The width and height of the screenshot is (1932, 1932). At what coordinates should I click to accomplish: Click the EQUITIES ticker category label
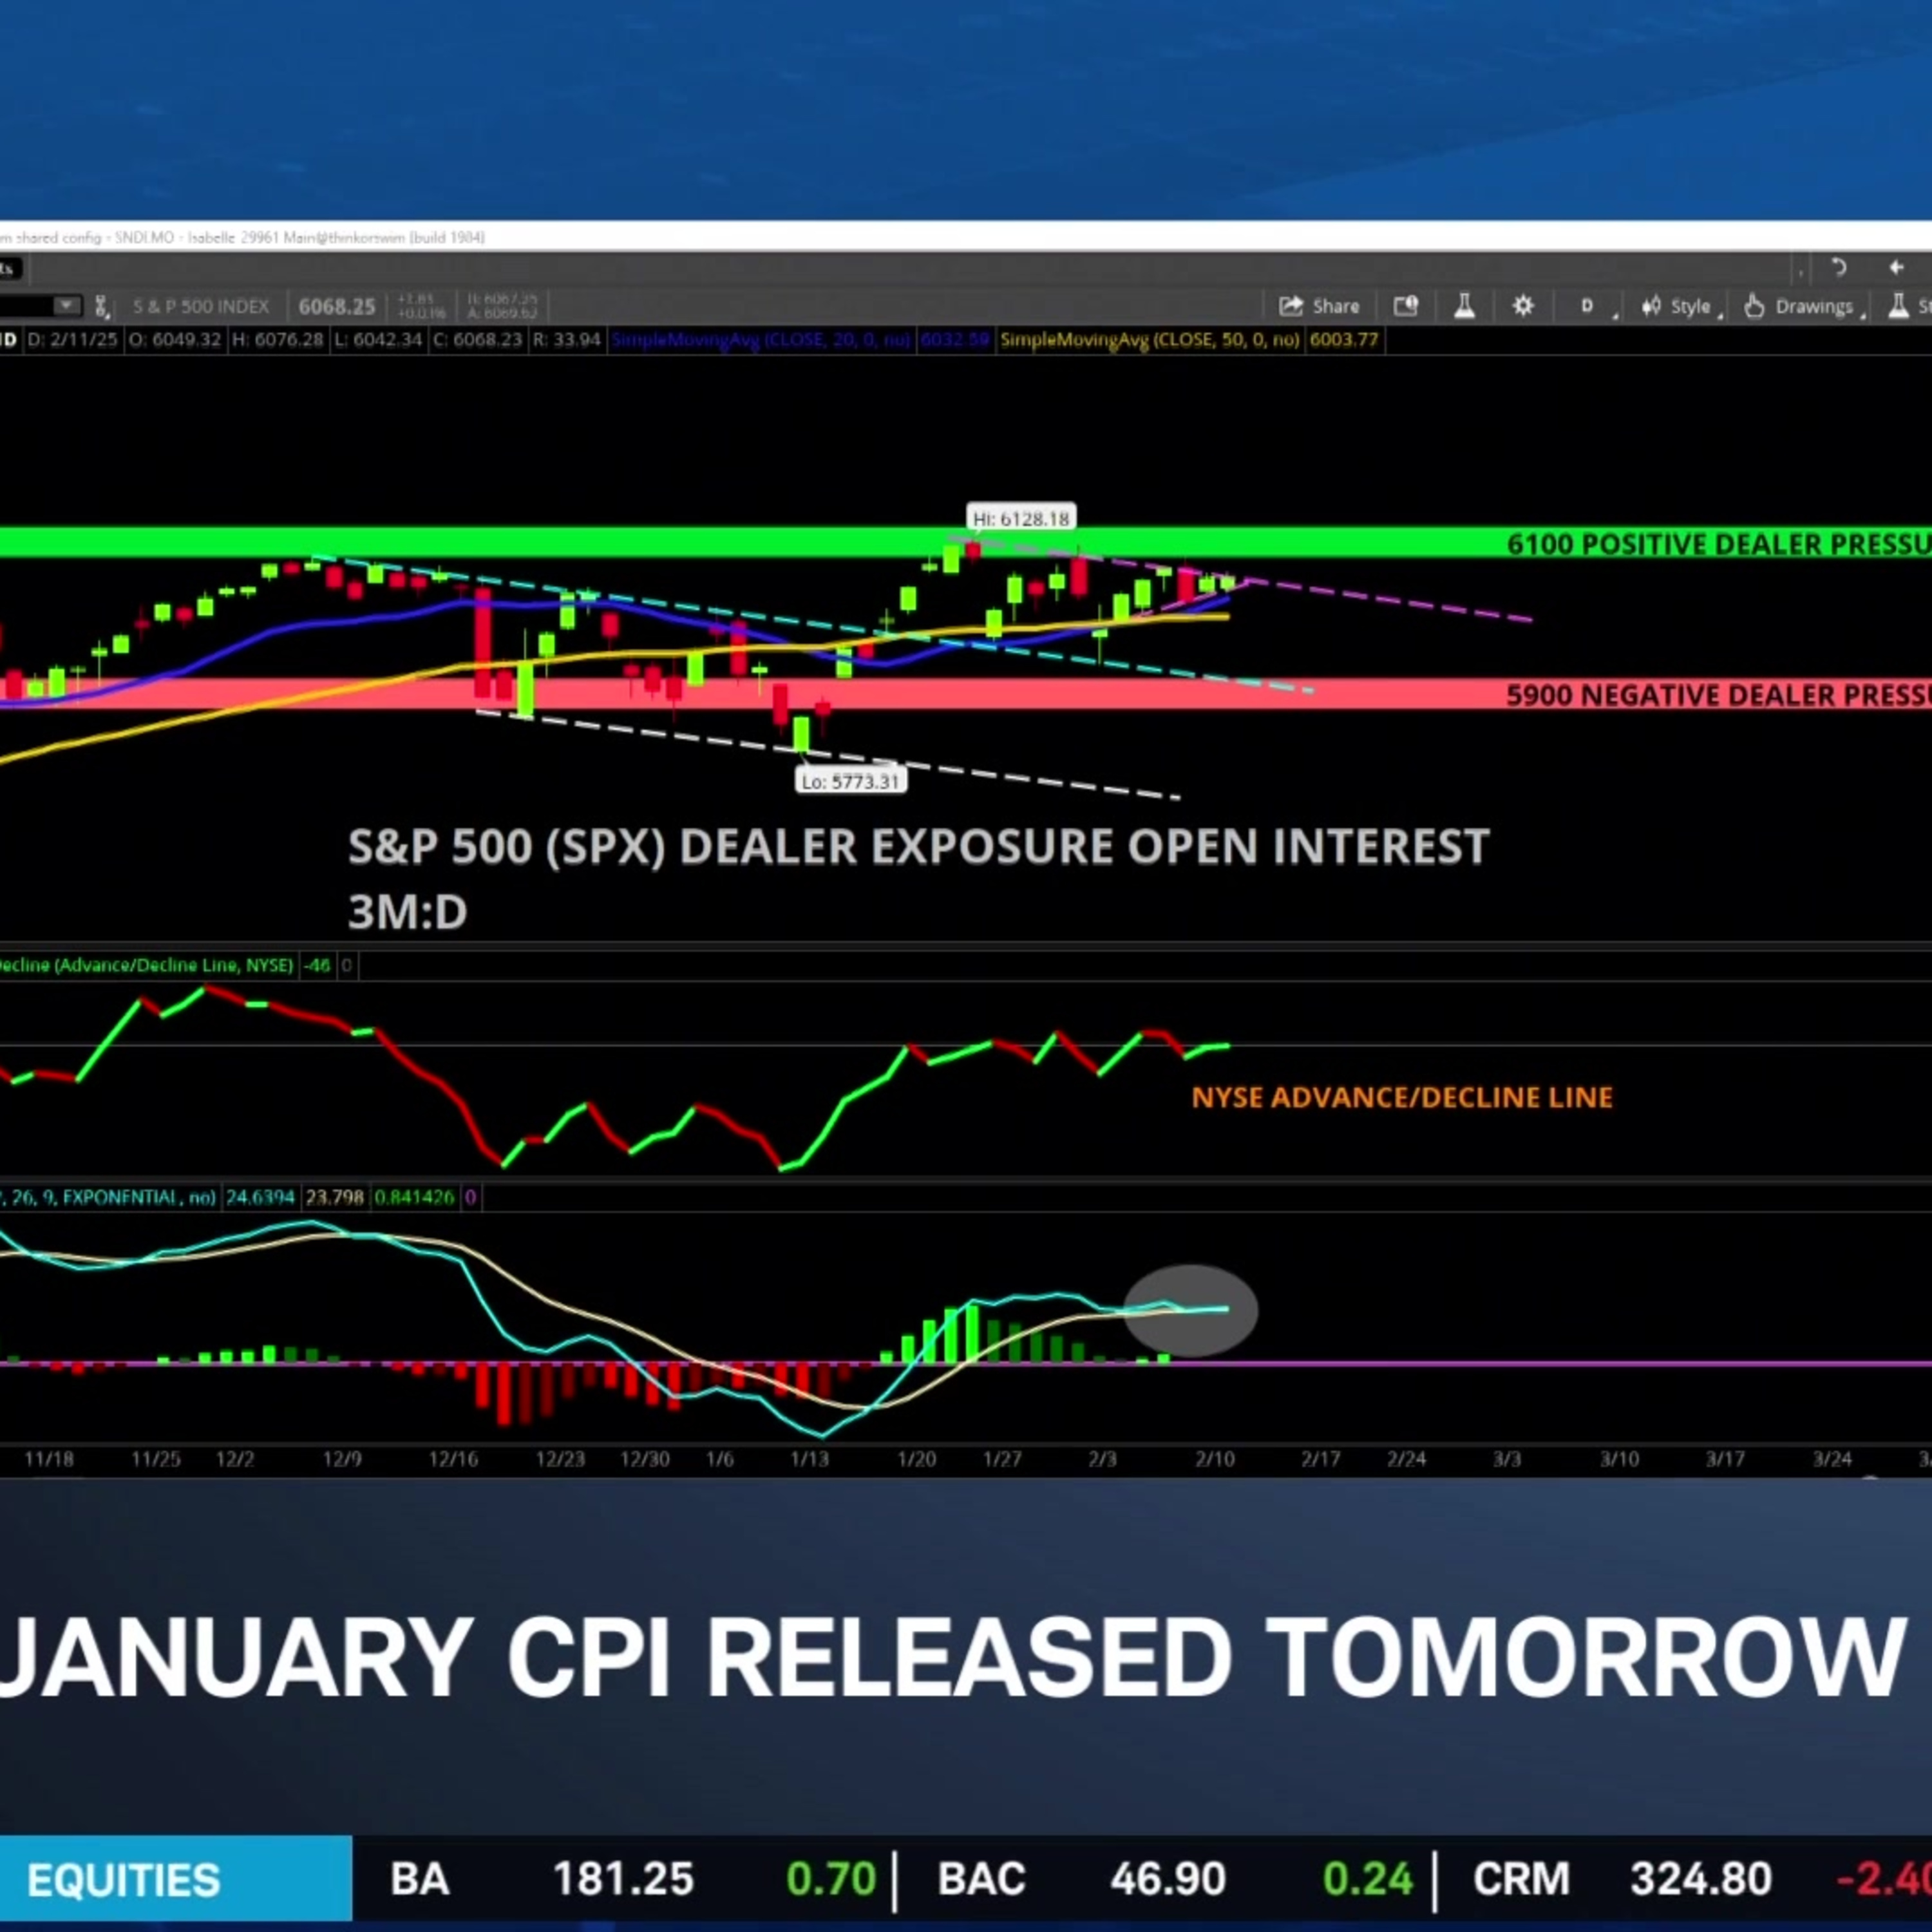(x=123, y=1880)
